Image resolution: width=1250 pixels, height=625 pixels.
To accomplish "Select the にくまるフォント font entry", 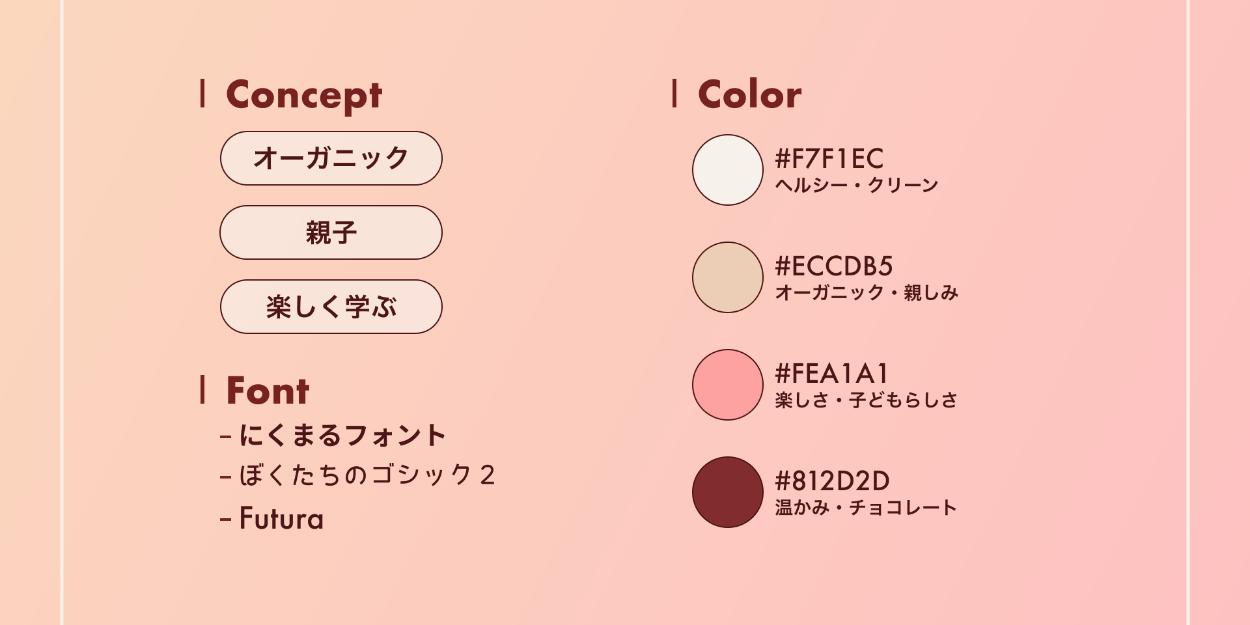I will pos(342,436).
